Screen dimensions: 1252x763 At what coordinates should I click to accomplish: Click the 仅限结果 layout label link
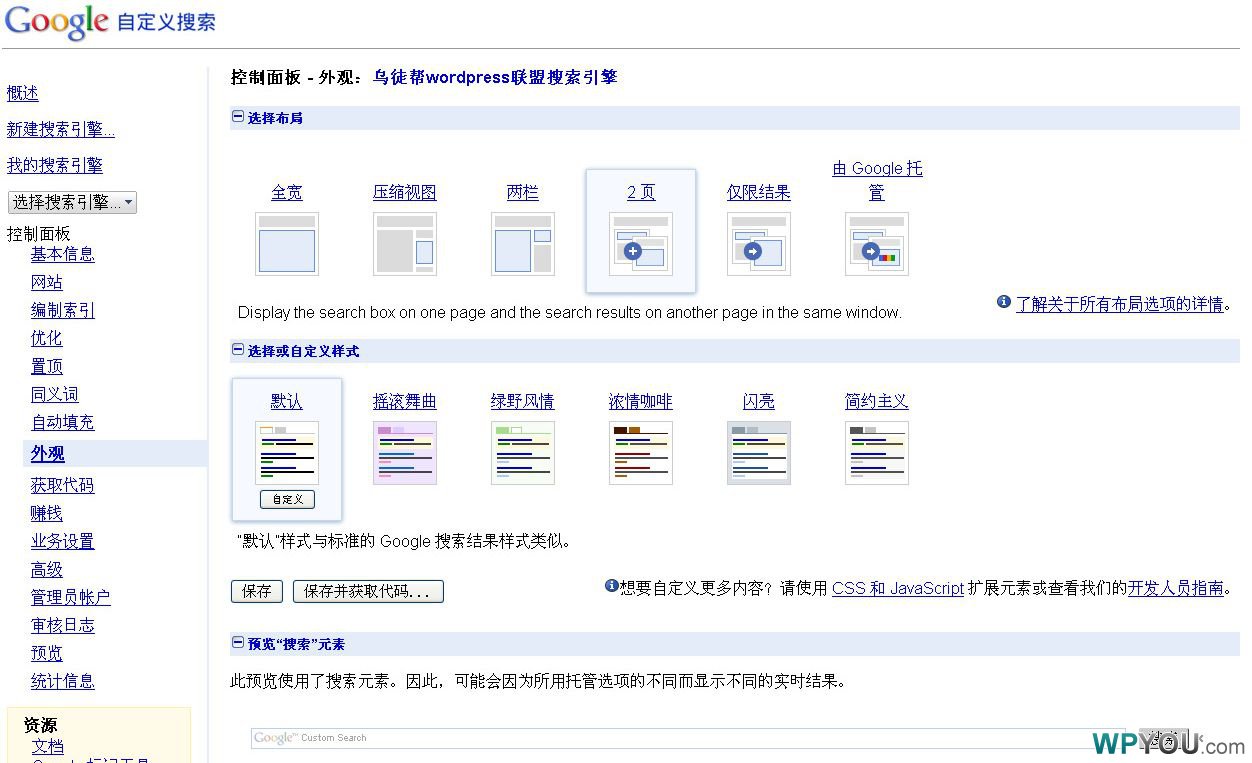(x=759, y=192)
